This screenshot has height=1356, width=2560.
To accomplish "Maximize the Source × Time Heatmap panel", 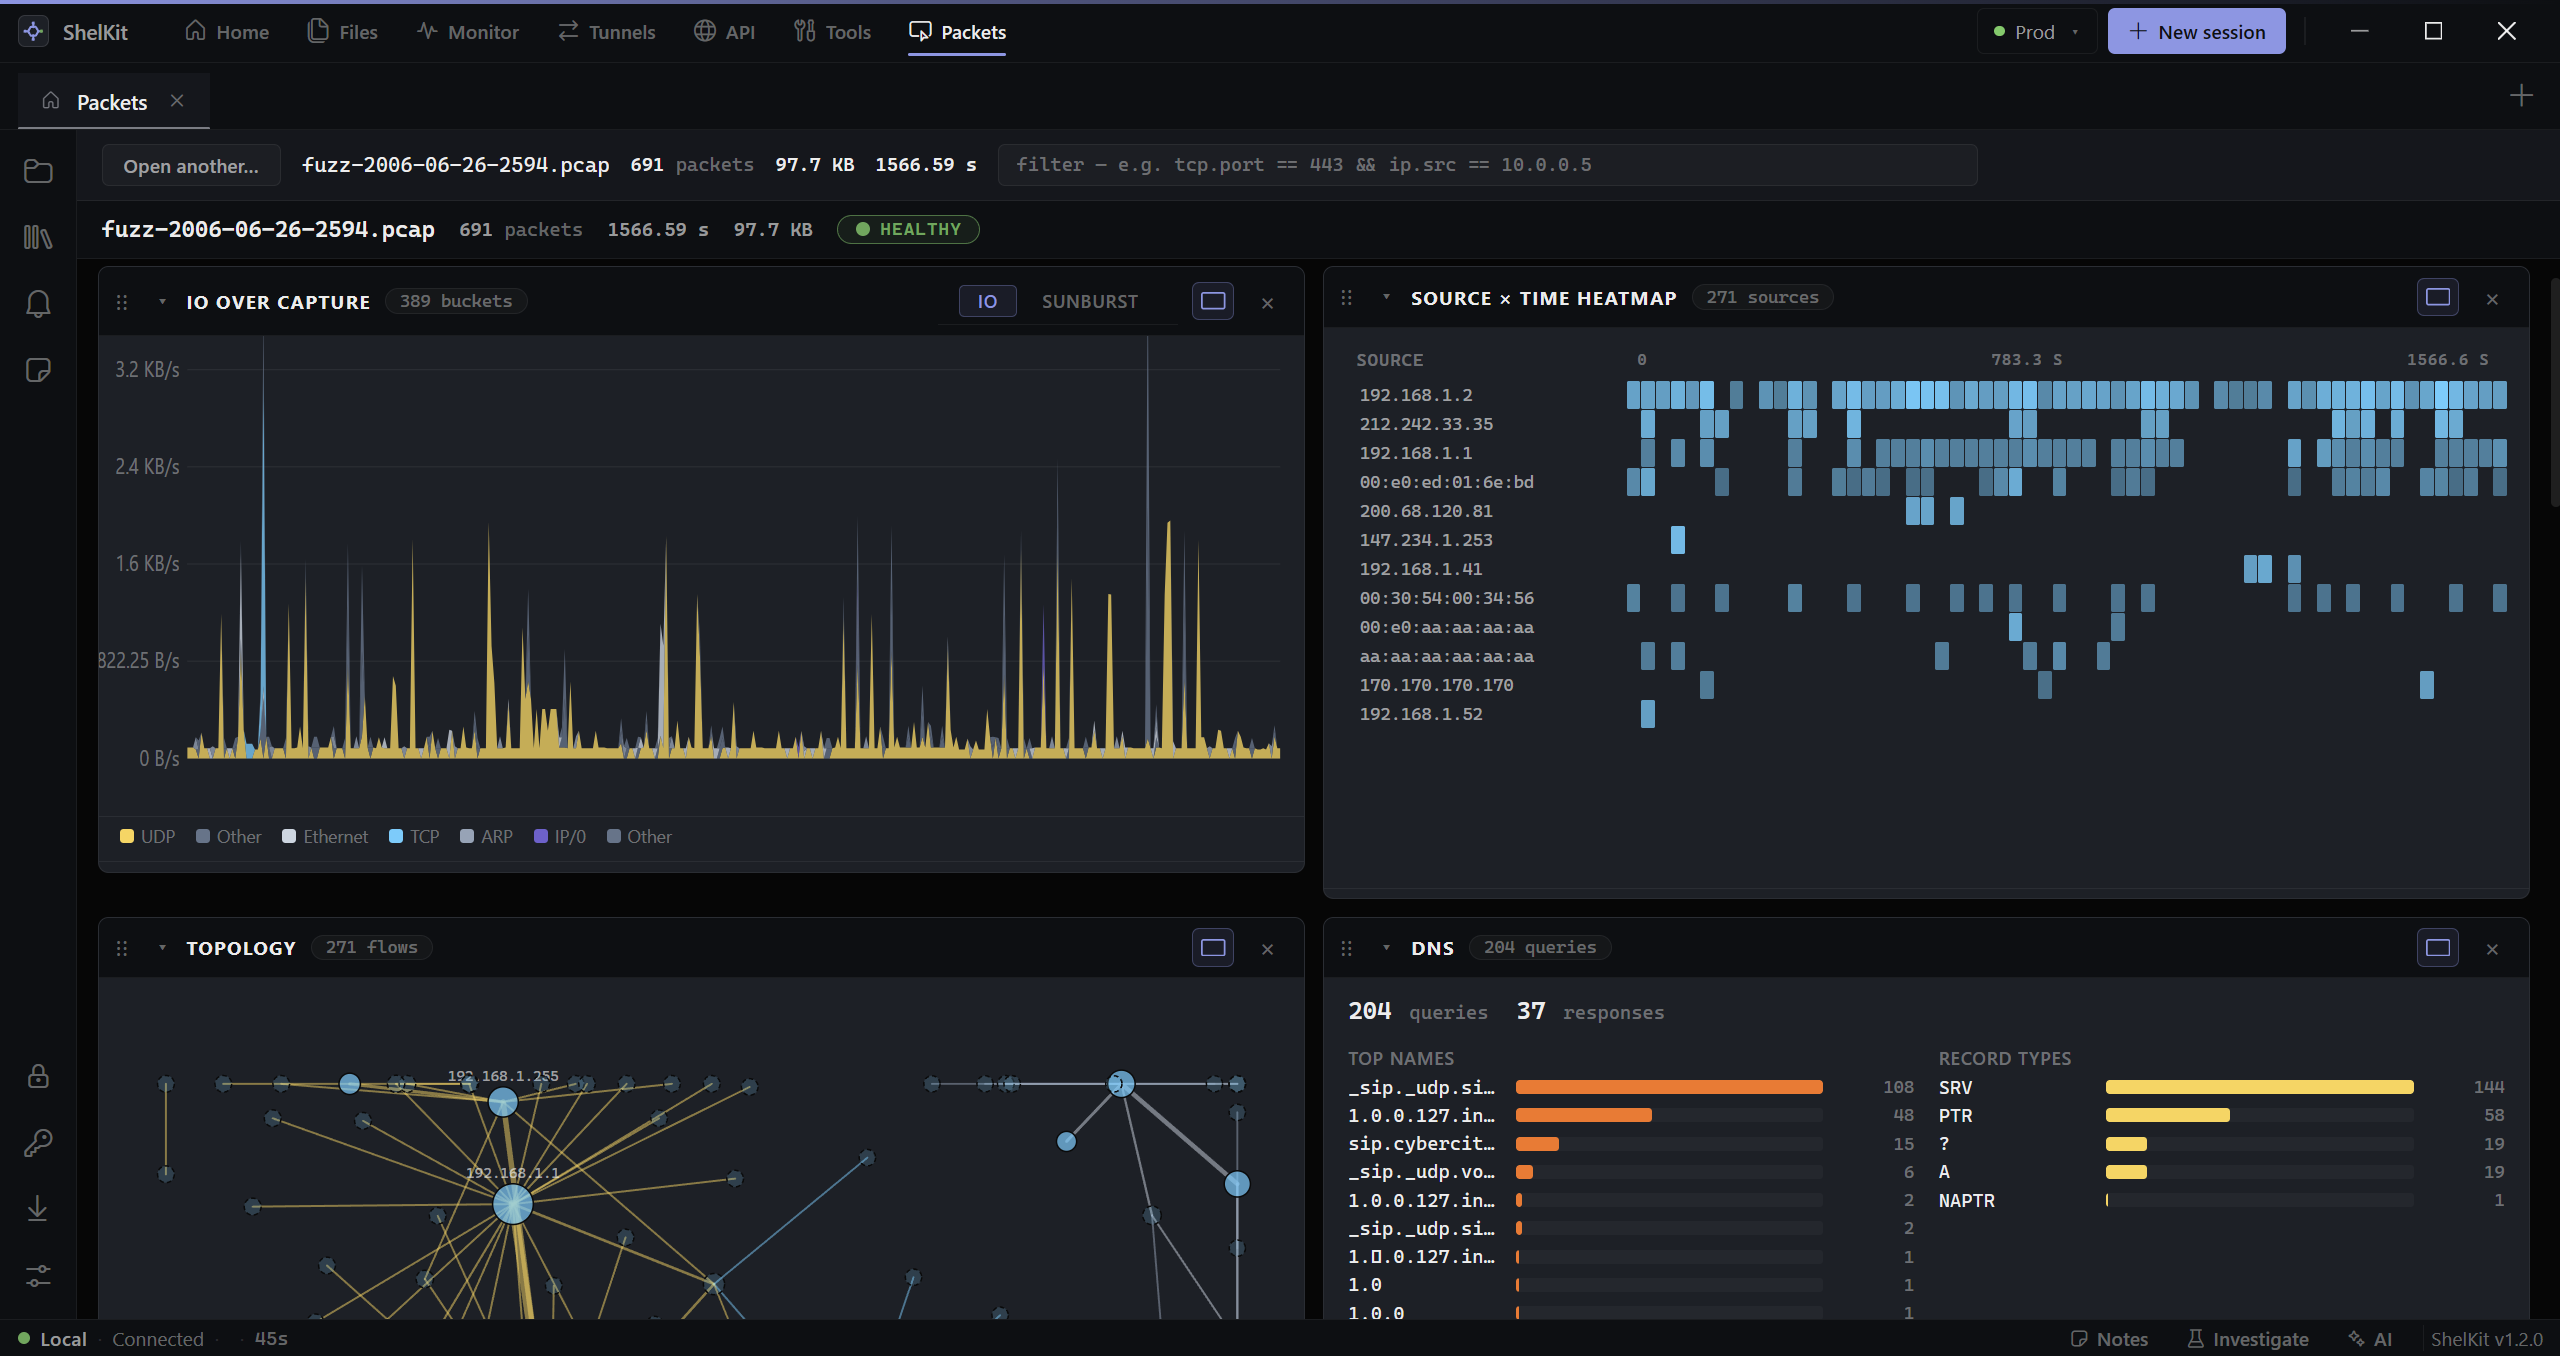I will 2438,297.
